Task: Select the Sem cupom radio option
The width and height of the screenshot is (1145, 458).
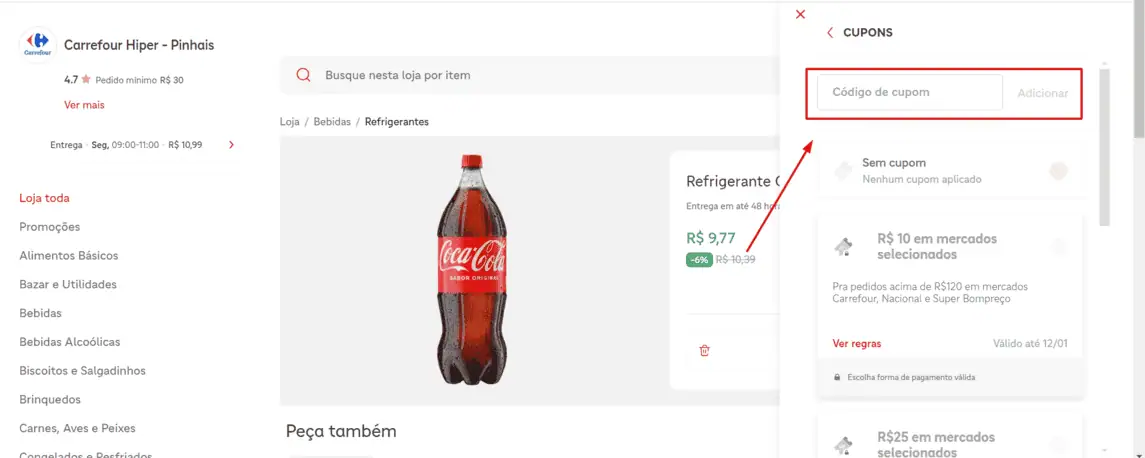Action: [x=1058, y=171]
